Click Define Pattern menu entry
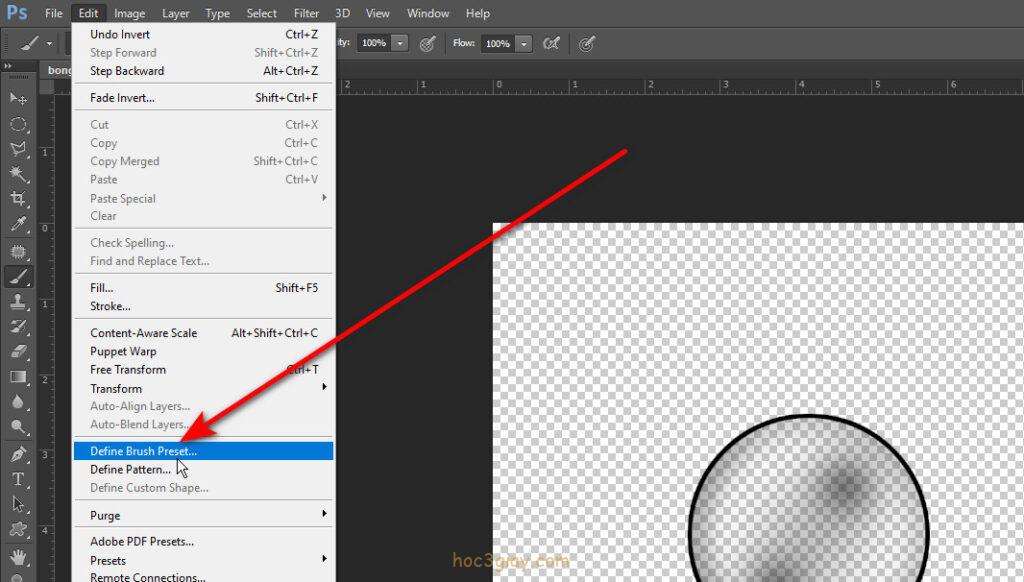1024x582 pixels. 130,469
